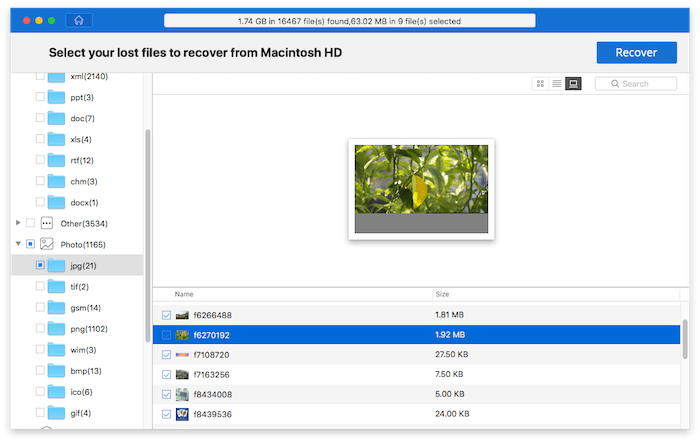Select the gif(4) folder label
Screen dimensions: 700x442
coord(81,413)
